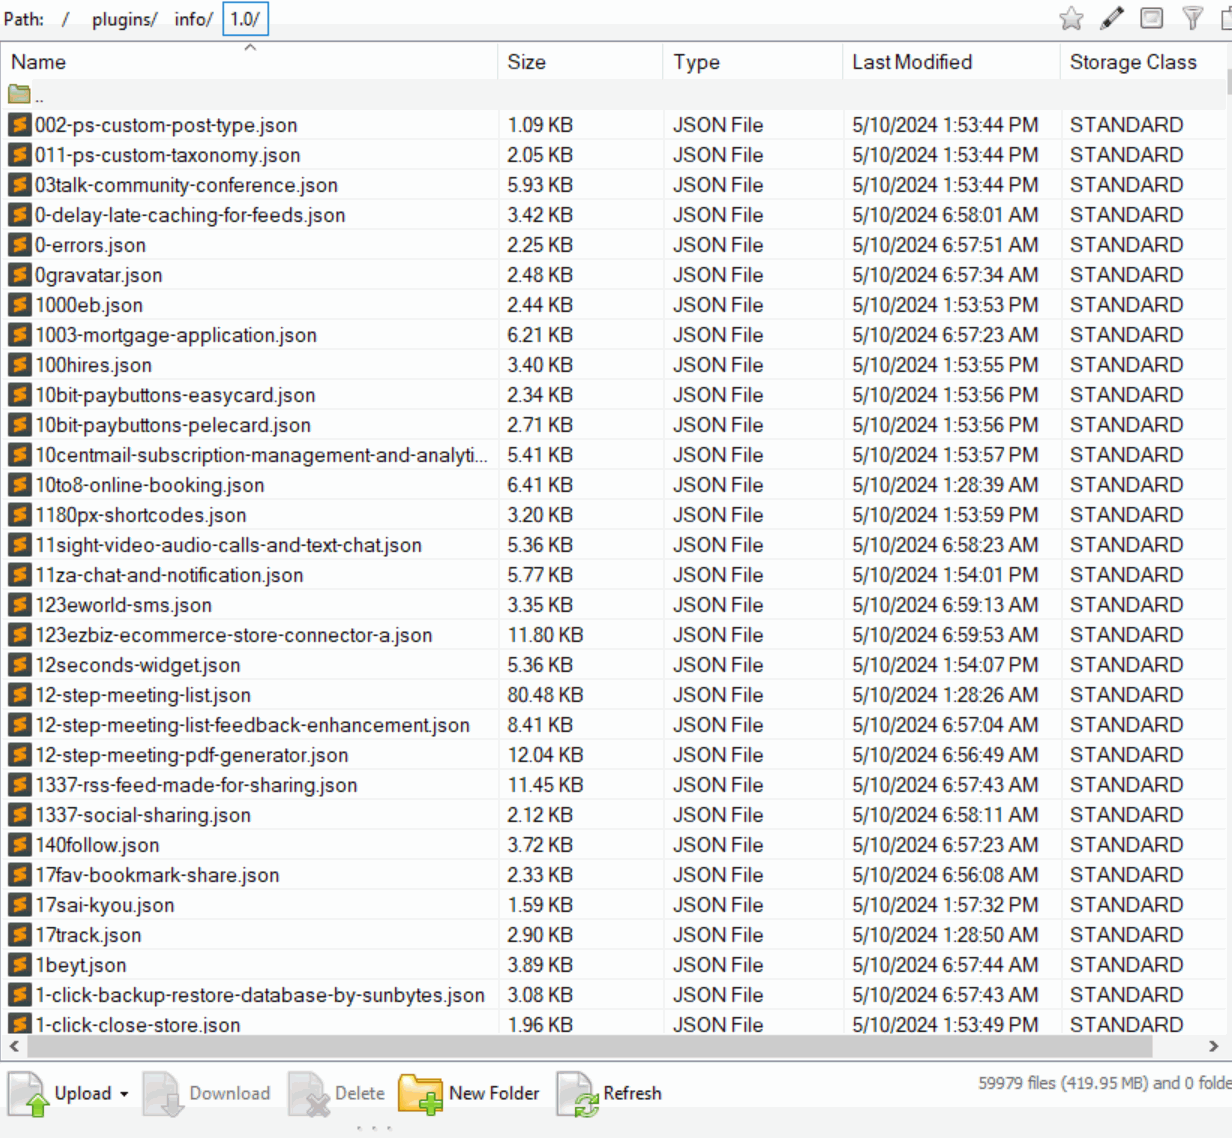Navigate to 'info/' path segment
This screenshot has height=1138, width=1232.
[193, 19]
